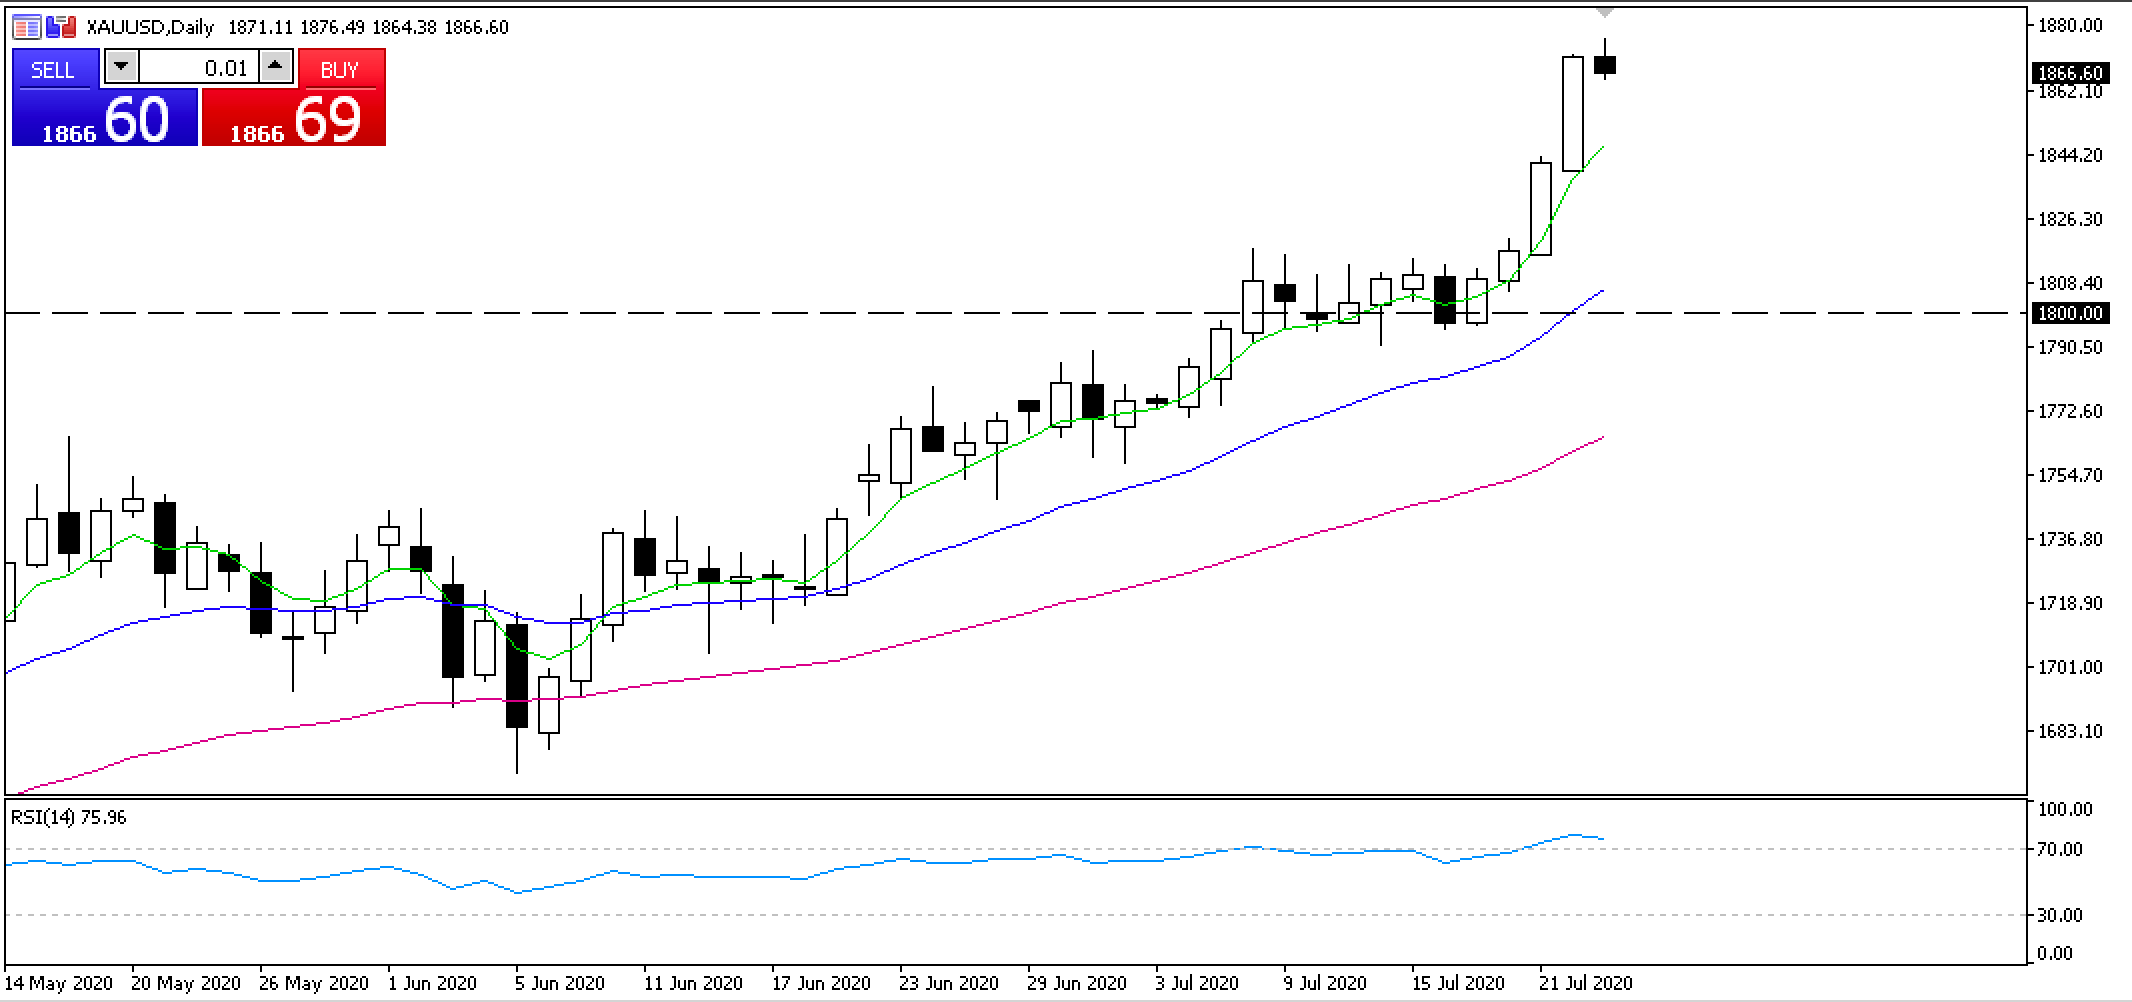
Task: Click the RSI(14) 75.96 indicator label
Action: (69, 817)
